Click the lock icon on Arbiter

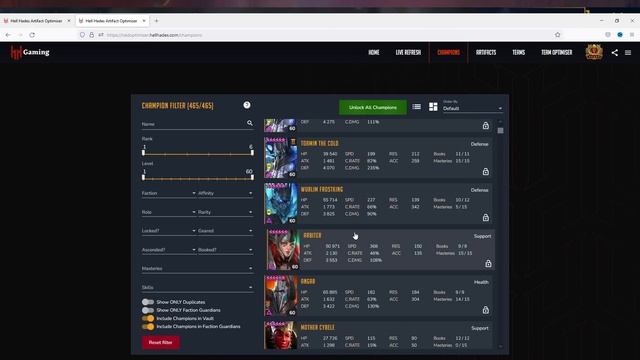tap(488, 264)
